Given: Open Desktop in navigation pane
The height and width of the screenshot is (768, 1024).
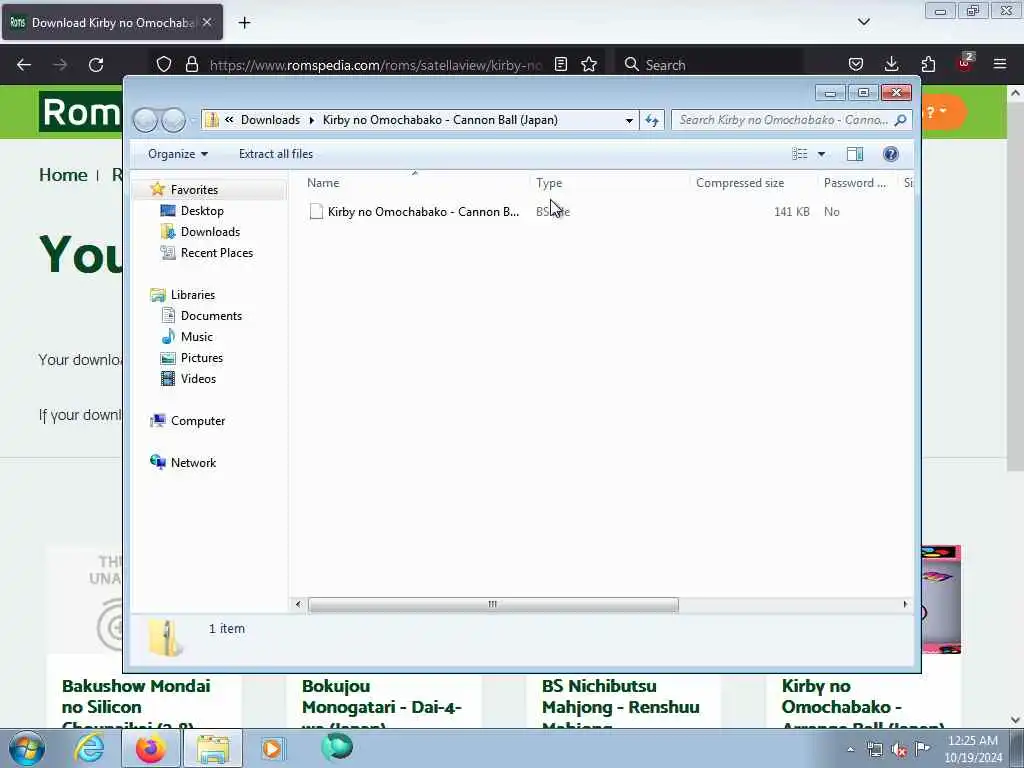Looking at the screenshot, I should pos(202,211).
